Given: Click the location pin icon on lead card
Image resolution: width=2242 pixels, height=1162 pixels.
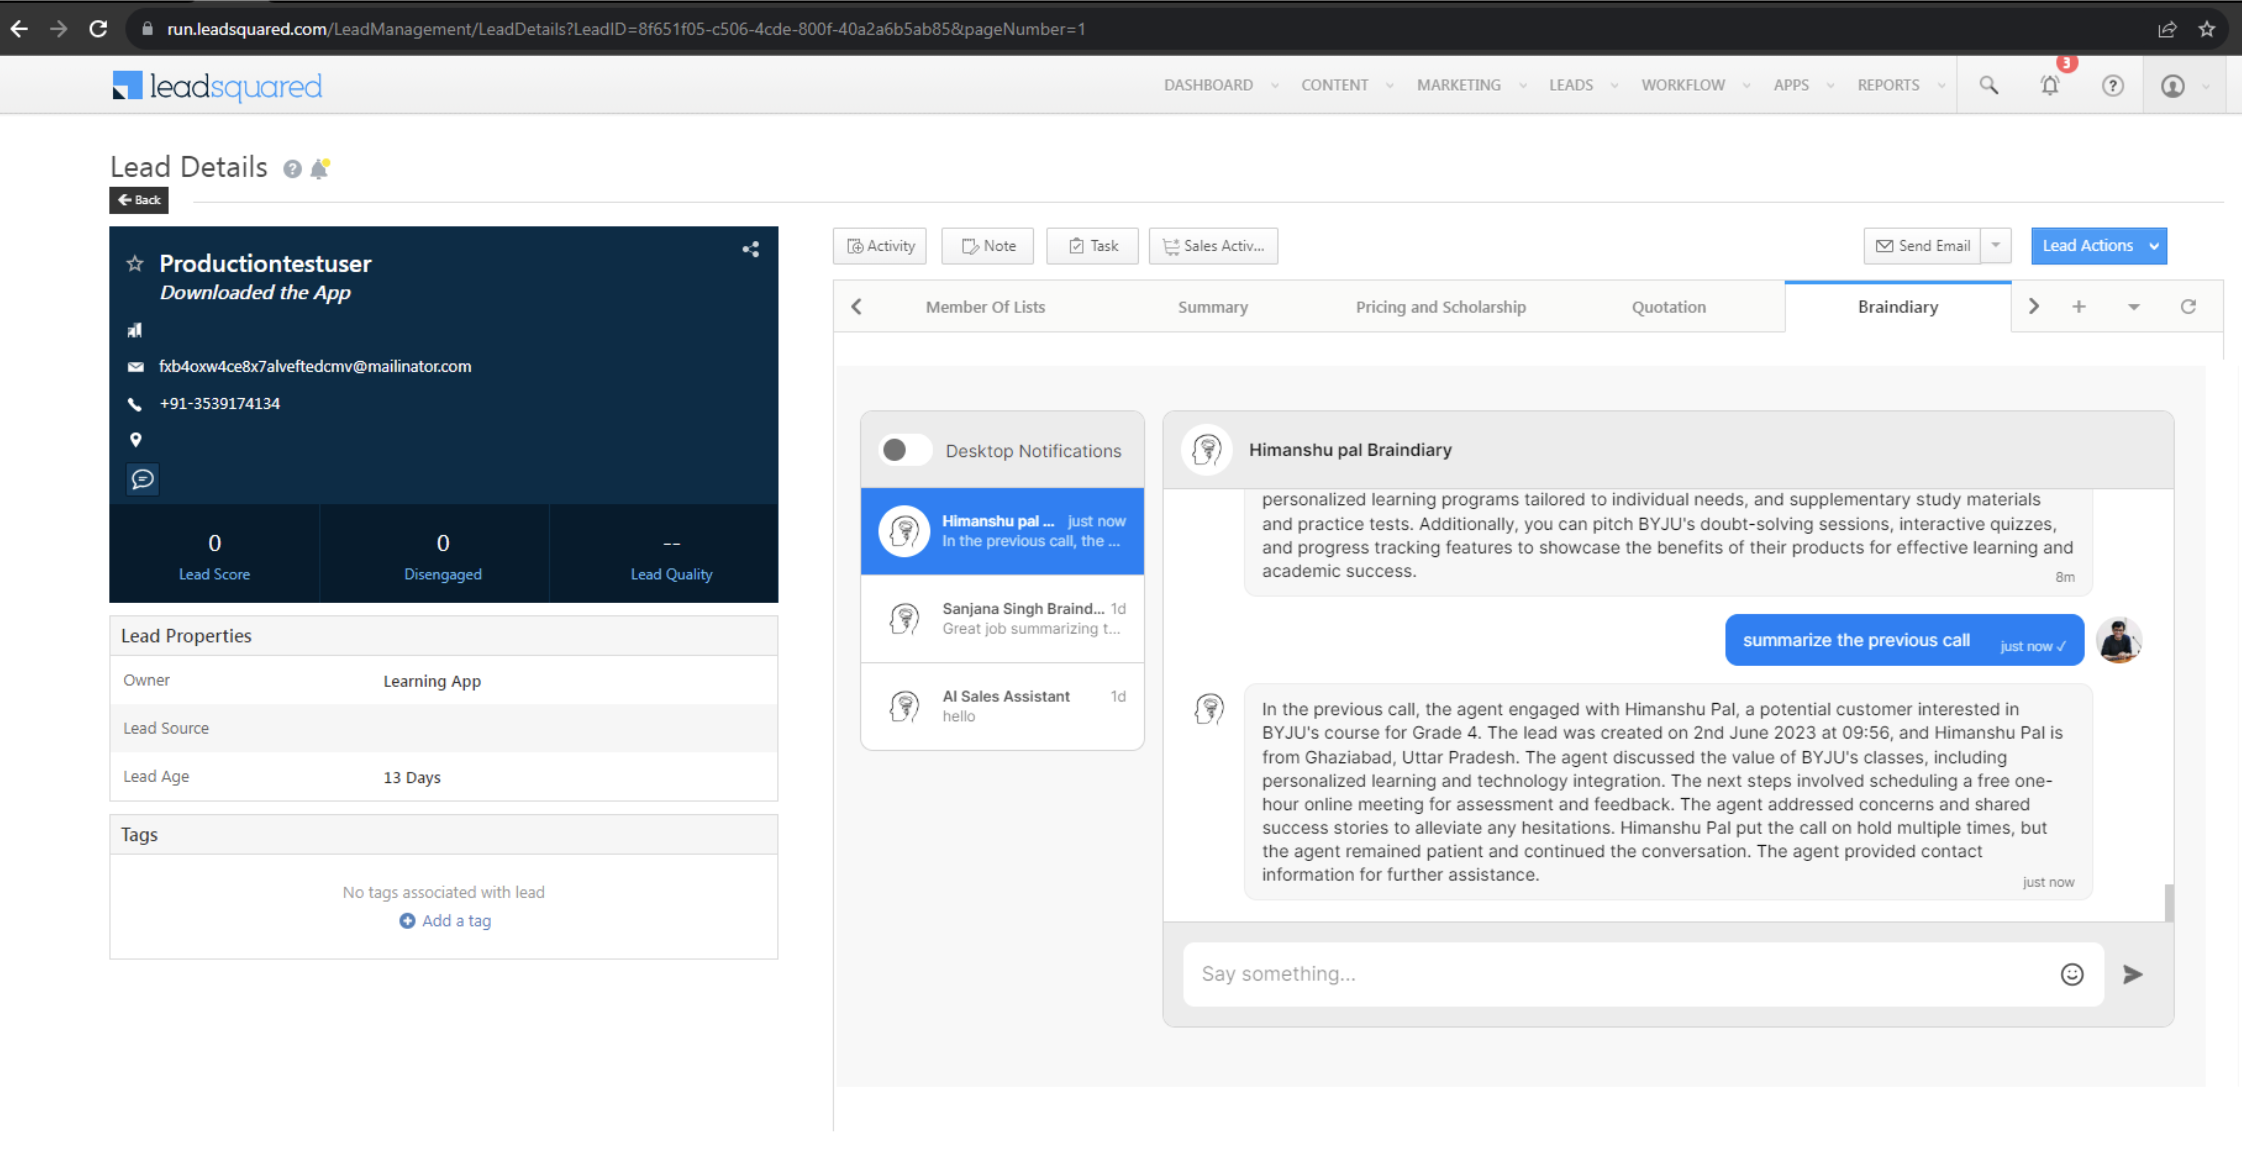Looking at the screenshot, I should click(136, 439).
